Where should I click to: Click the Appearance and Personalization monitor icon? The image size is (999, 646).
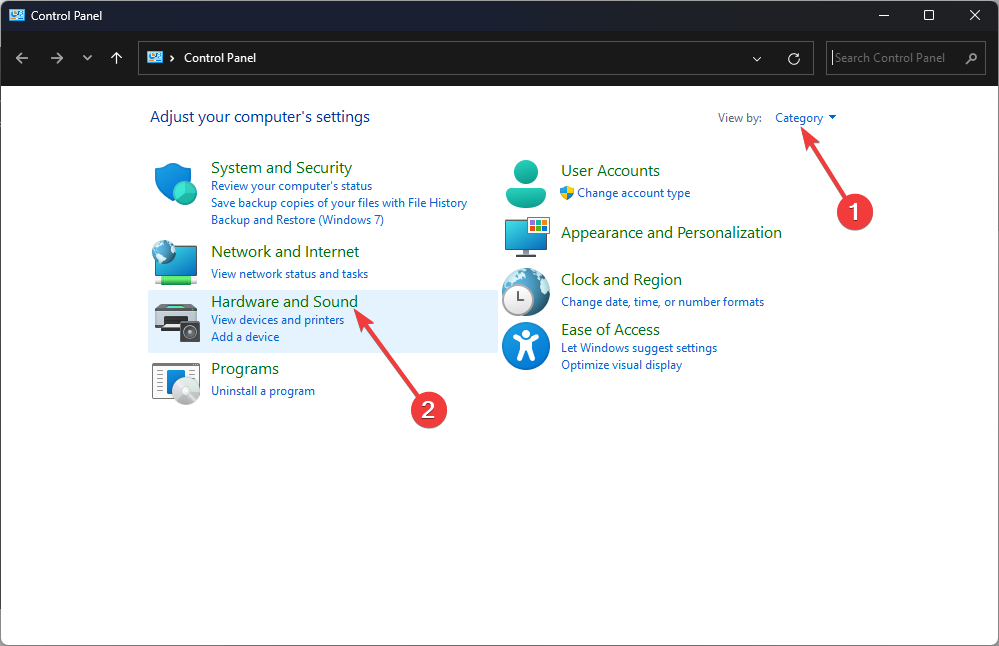tap(526, 236)
